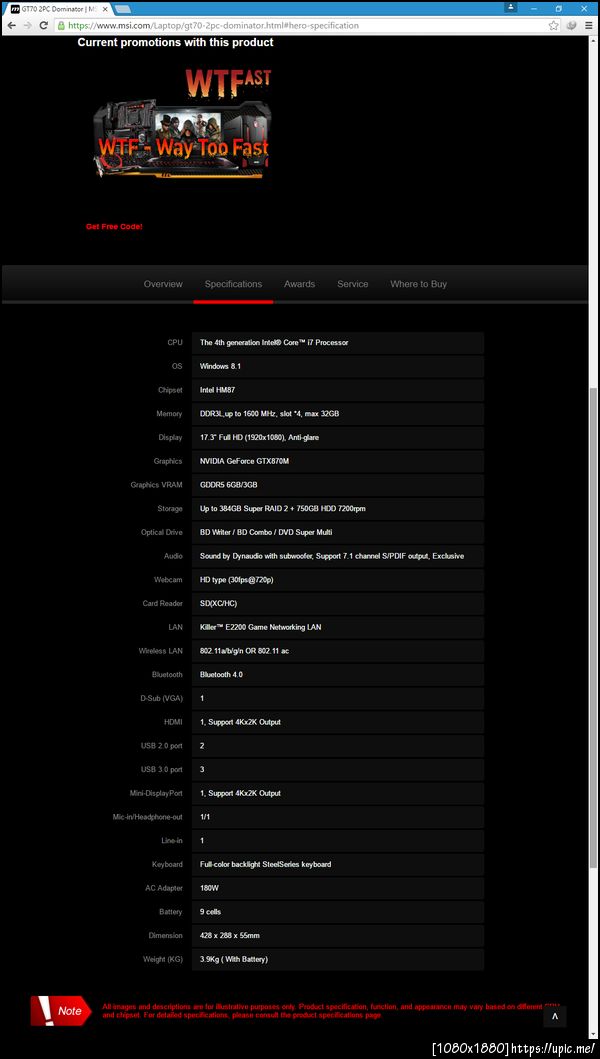Open the Chrome hamburger menu
The image size is (600, 1059).
point(589,26)
